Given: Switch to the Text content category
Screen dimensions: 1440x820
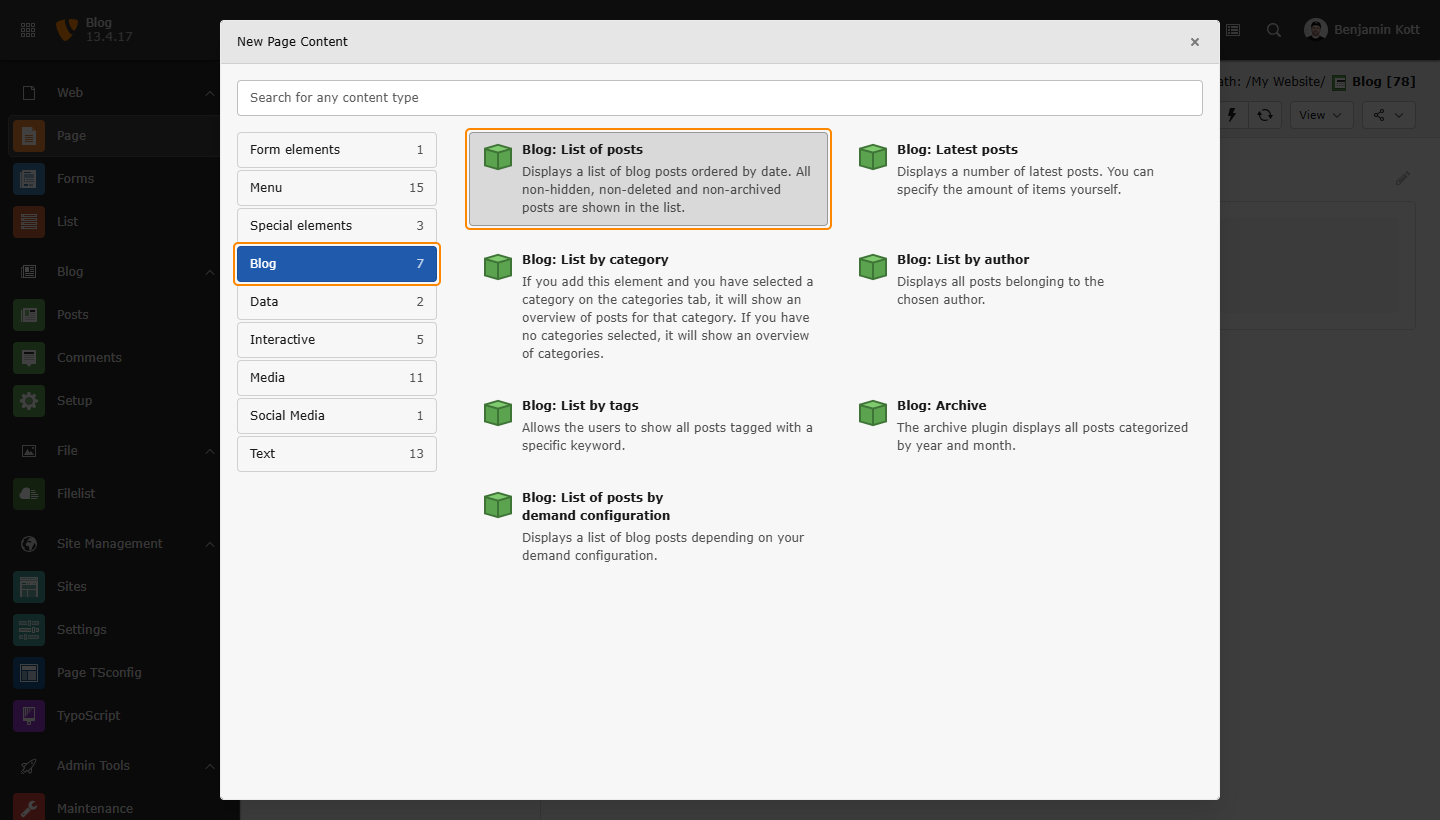Looking at the screenshot, I should pos(336,454).
